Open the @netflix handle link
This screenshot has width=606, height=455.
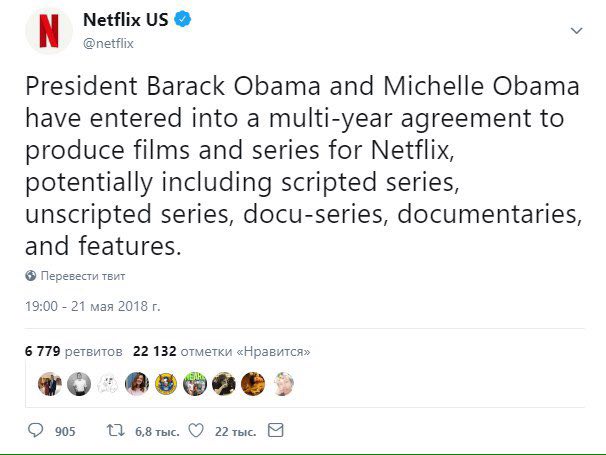pos(108,43)
